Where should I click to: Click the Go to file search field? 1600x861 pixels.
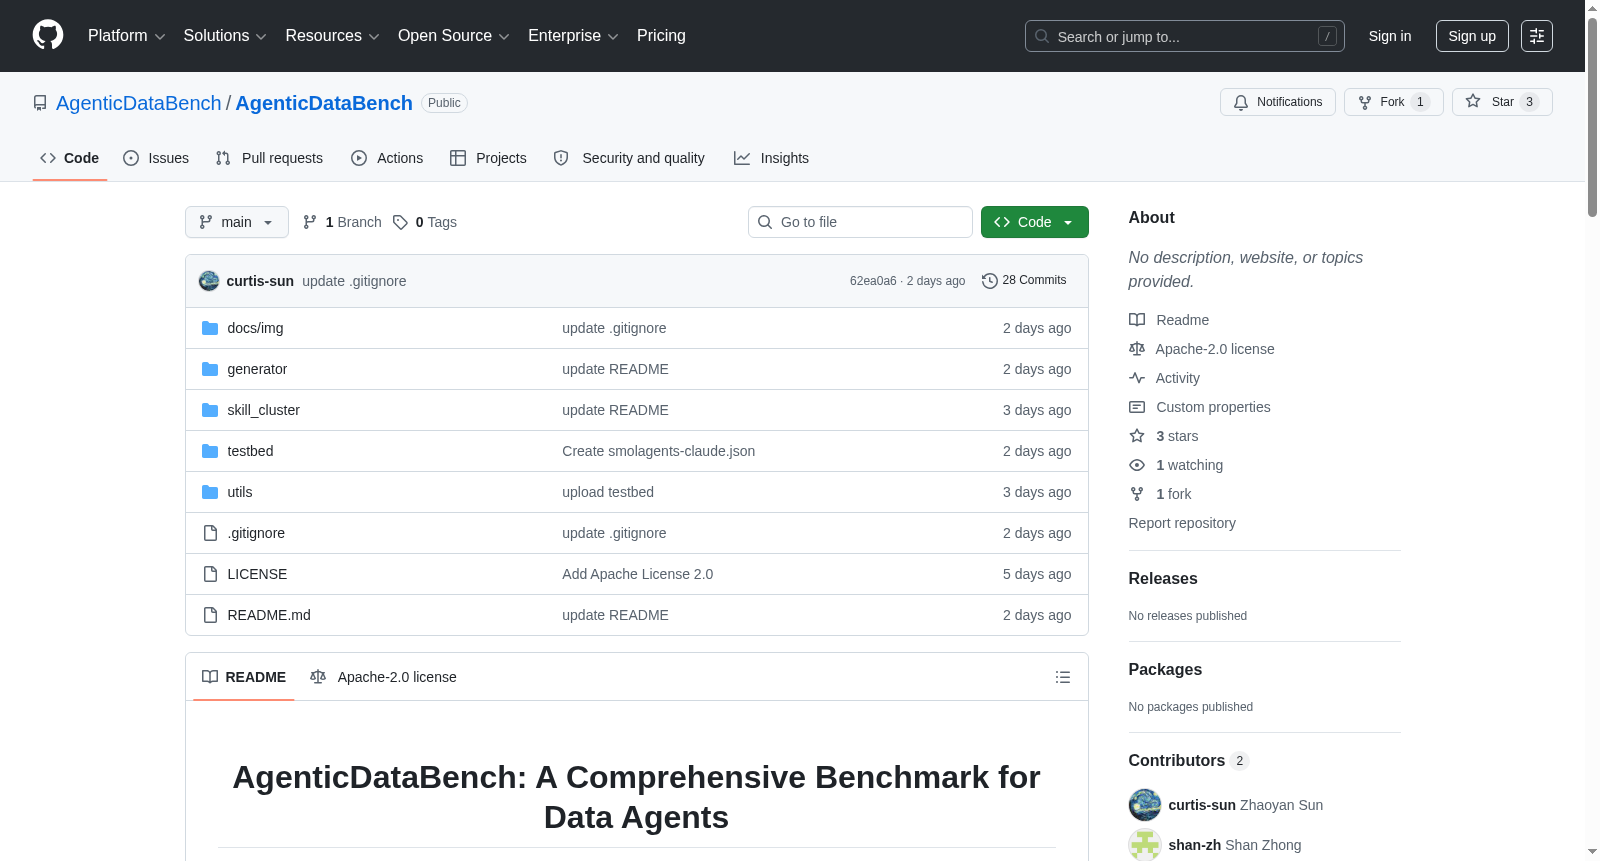860,222
